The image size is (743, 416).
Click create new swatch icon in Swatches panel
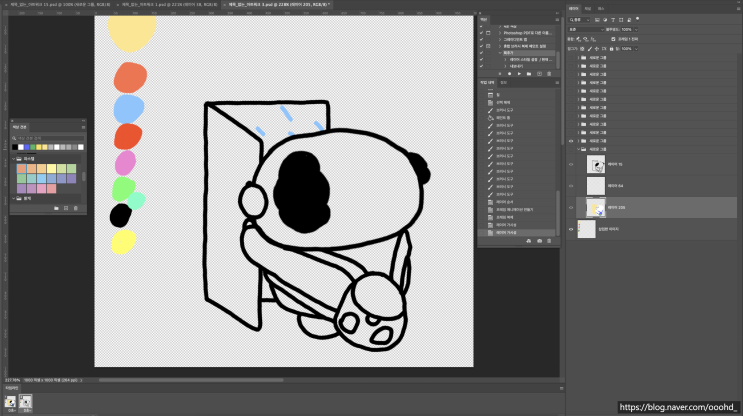tap(66, 208)
